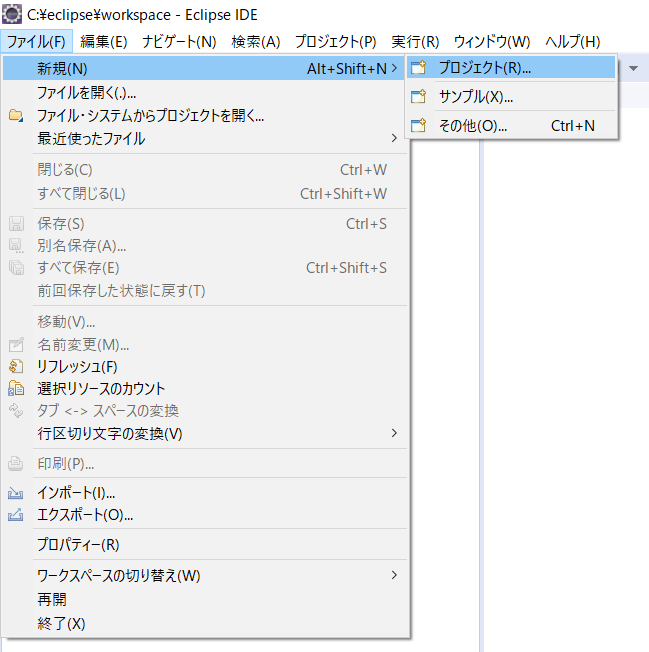Click the save-all icon beside すべて保存(E)
Screen dimensions: 649x652
coord(16,268)
